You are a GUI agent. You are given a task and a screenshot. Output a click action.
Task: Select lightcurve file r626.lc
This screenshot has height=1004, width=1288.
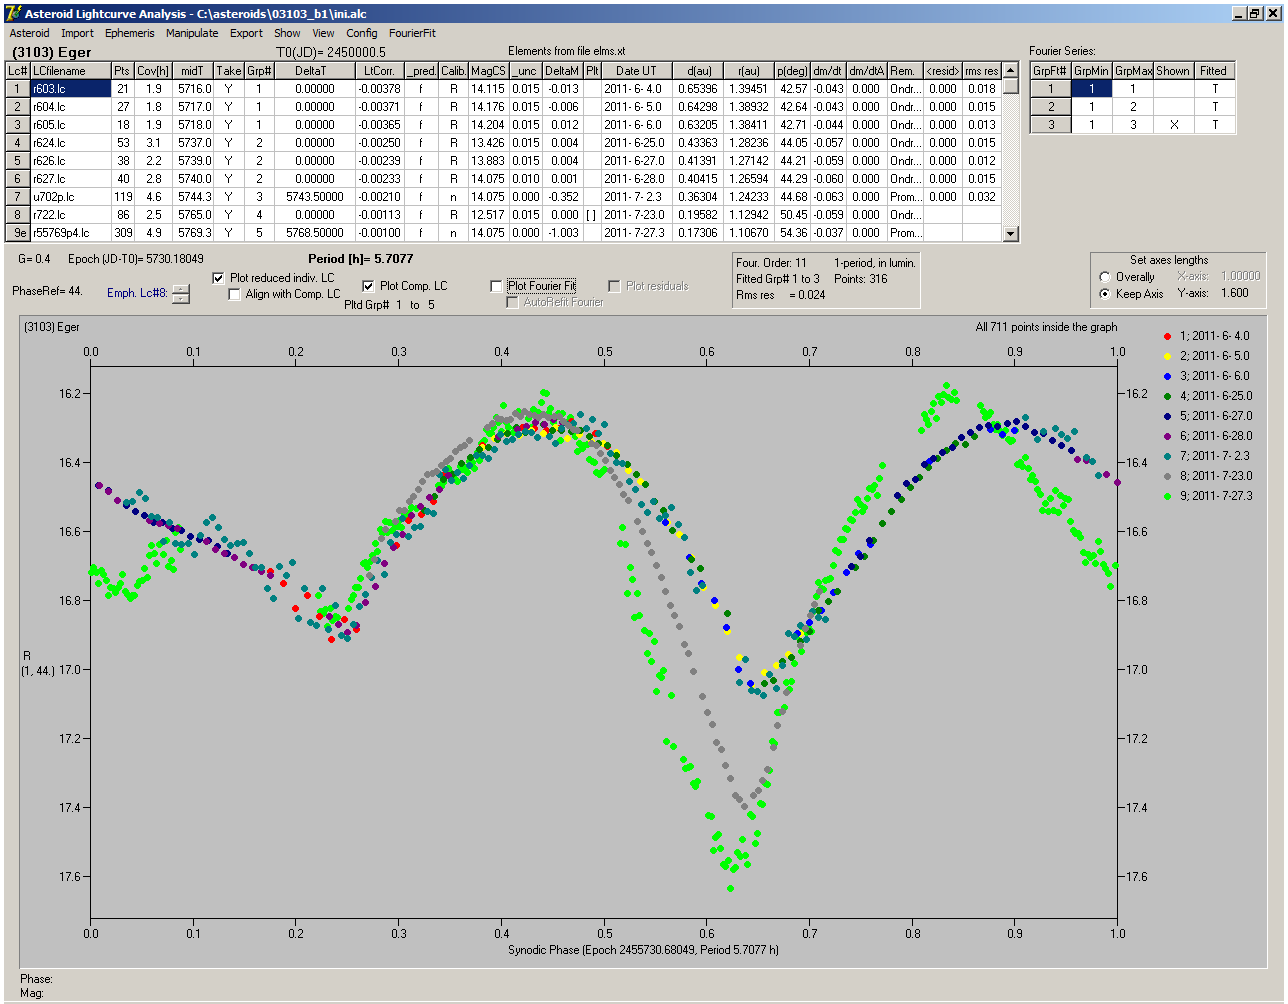[x=70, y=161]
